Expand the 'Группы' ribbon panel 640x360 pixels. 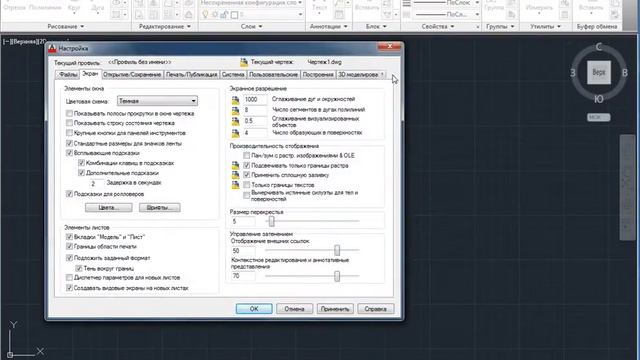[x=500, y=27]
